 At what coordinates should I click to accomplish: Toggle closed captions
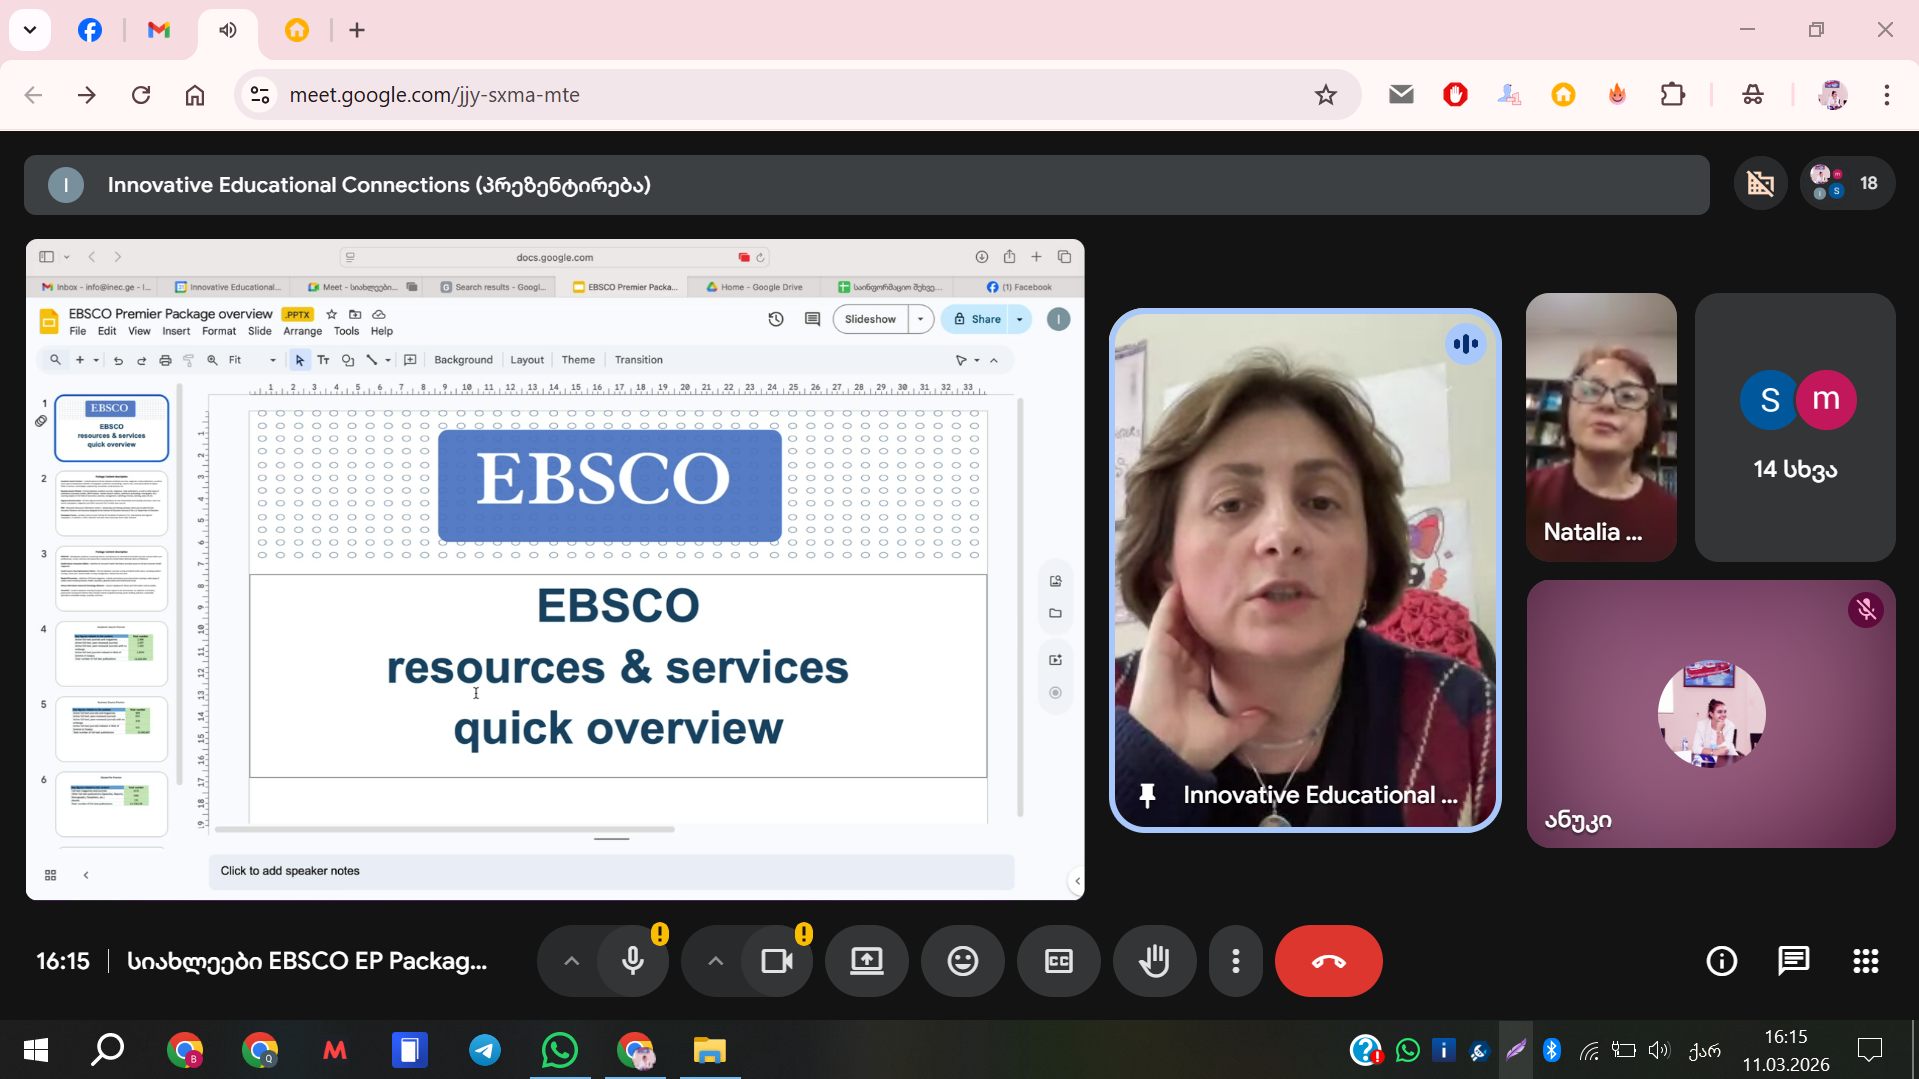(x=1058, y=961)
